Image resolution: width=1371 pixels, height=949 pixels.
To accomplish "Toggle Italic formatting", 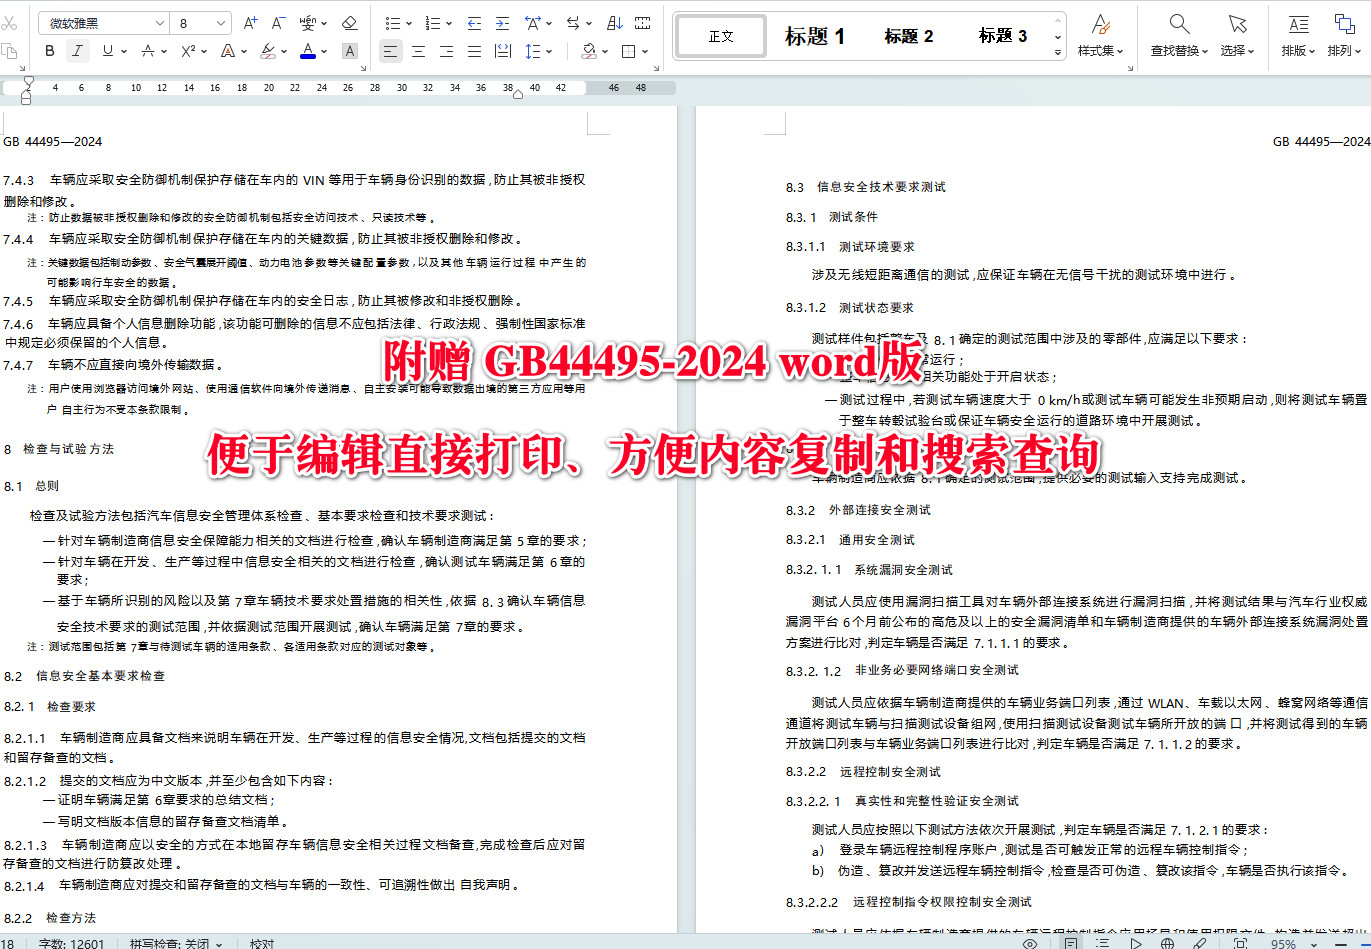I will [77, 51].
